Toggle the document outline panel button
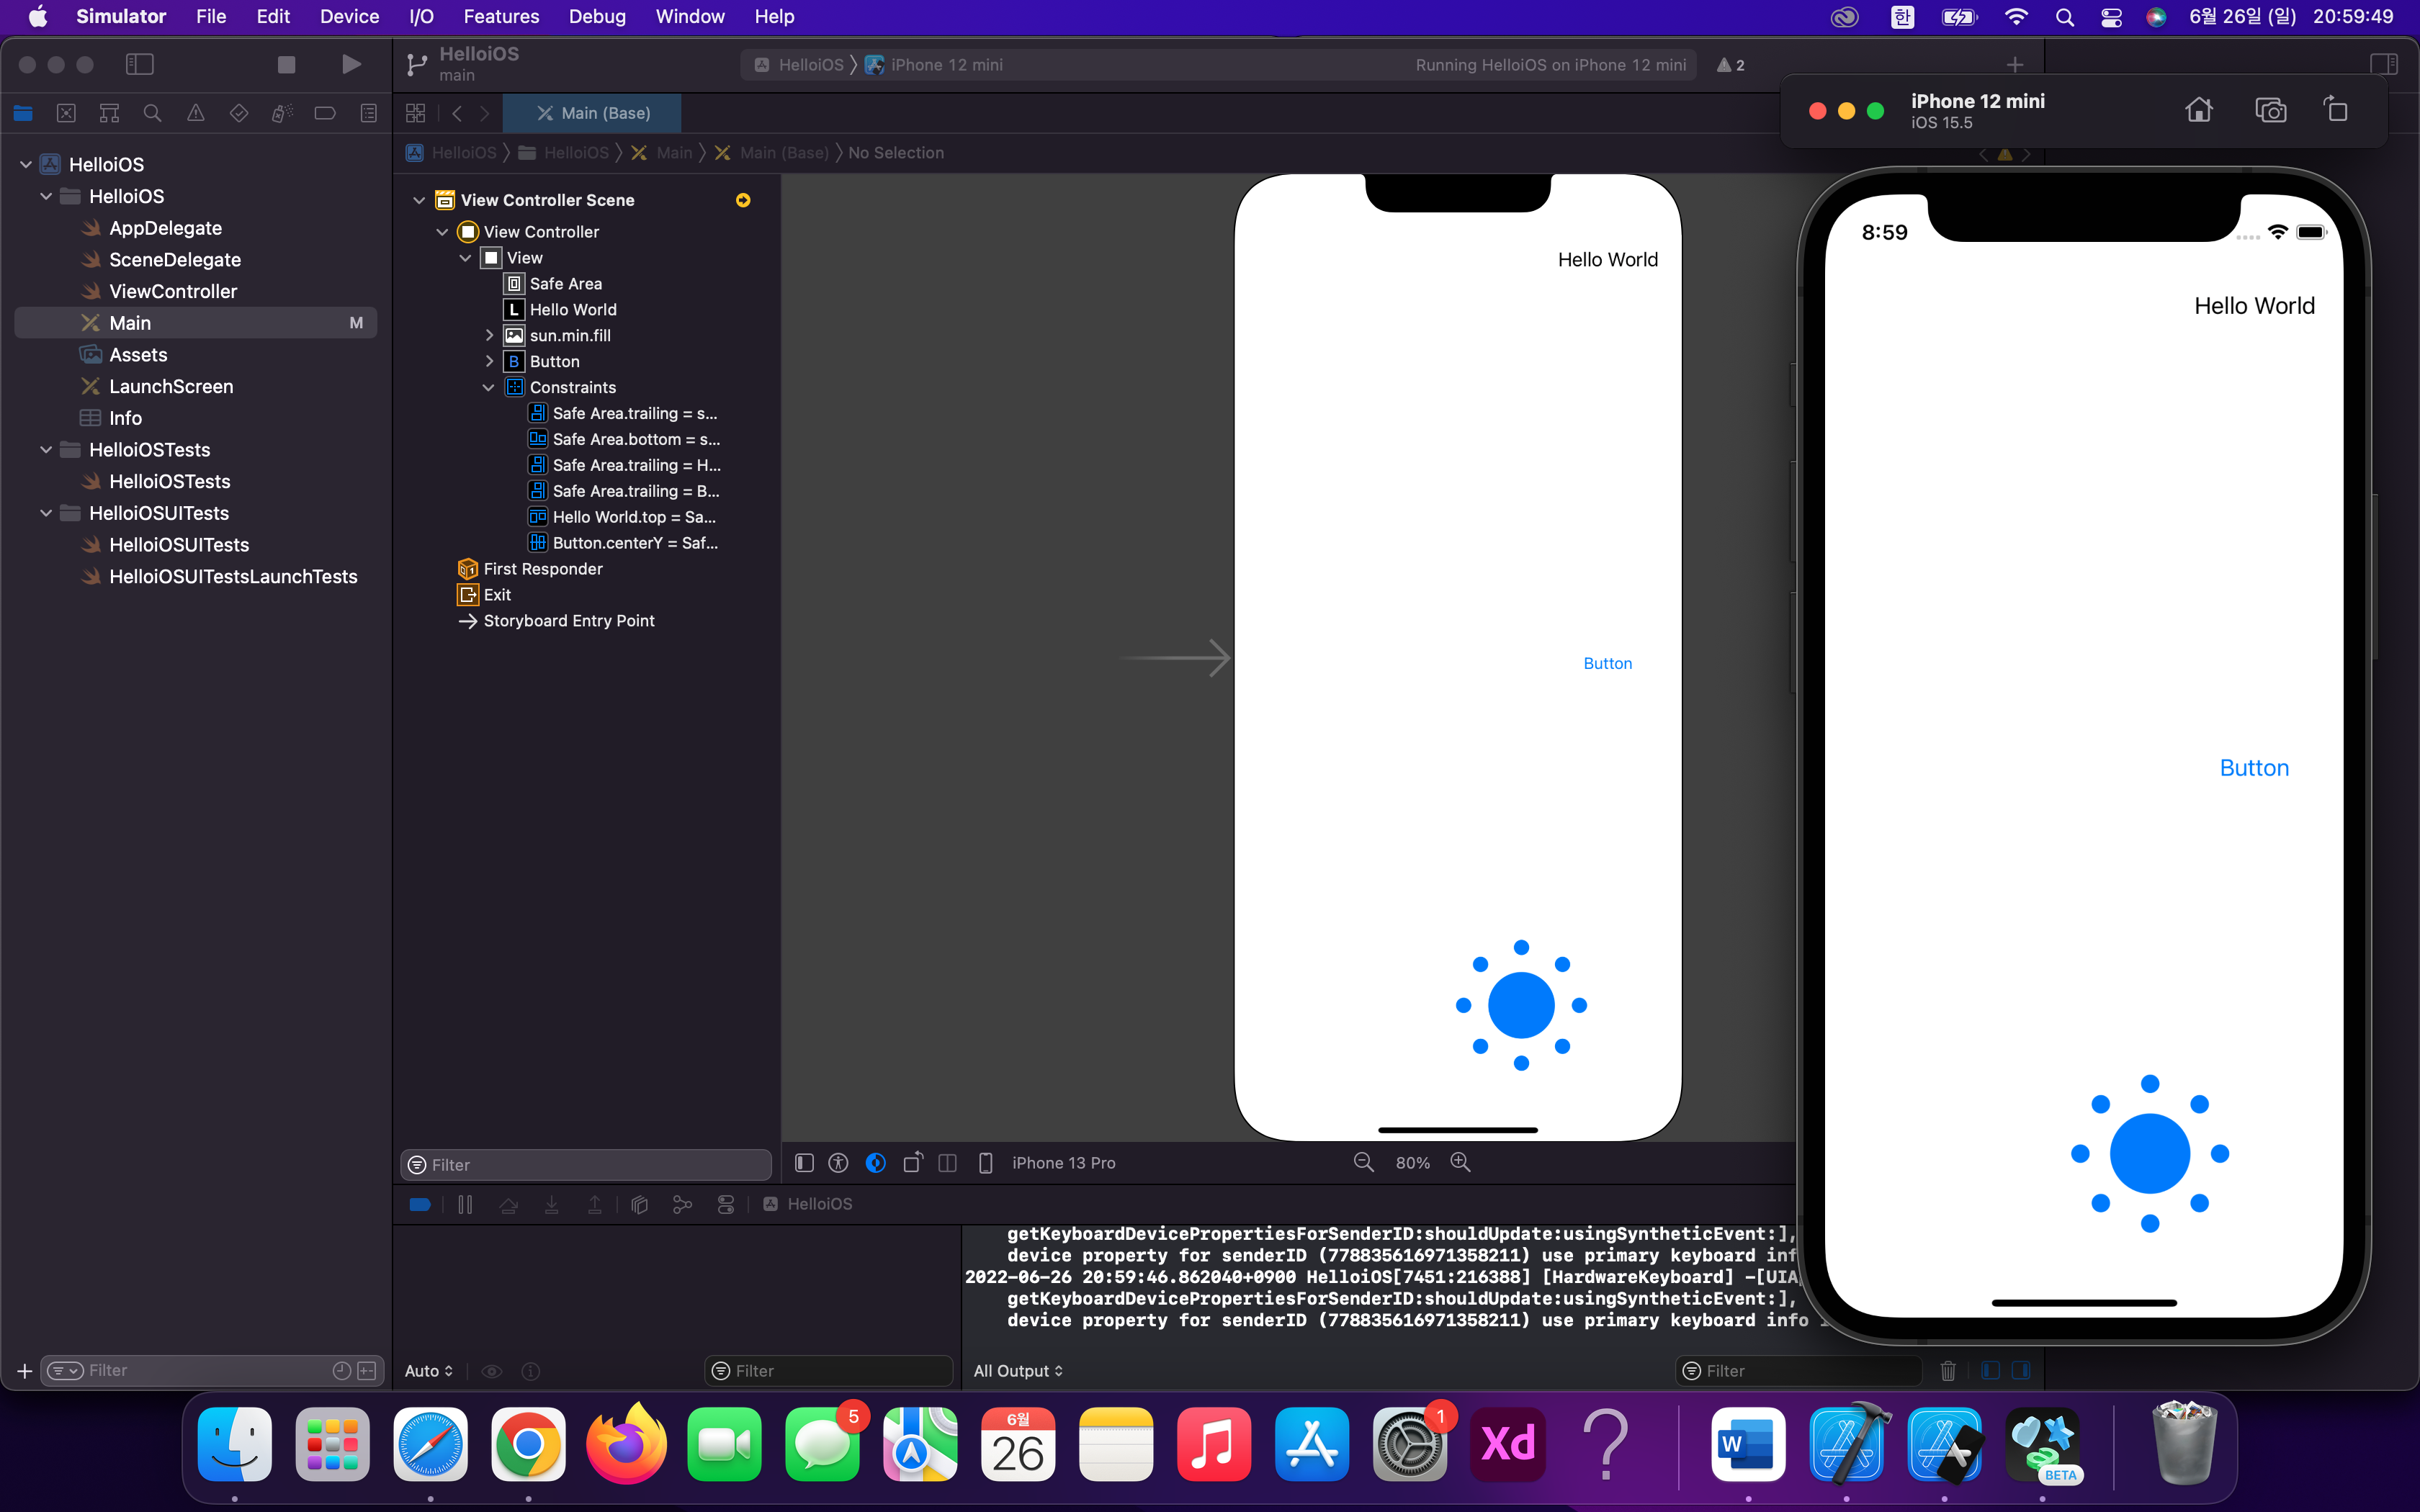The height and width of the screenshot is (1512, 2420). [804, 1162]
